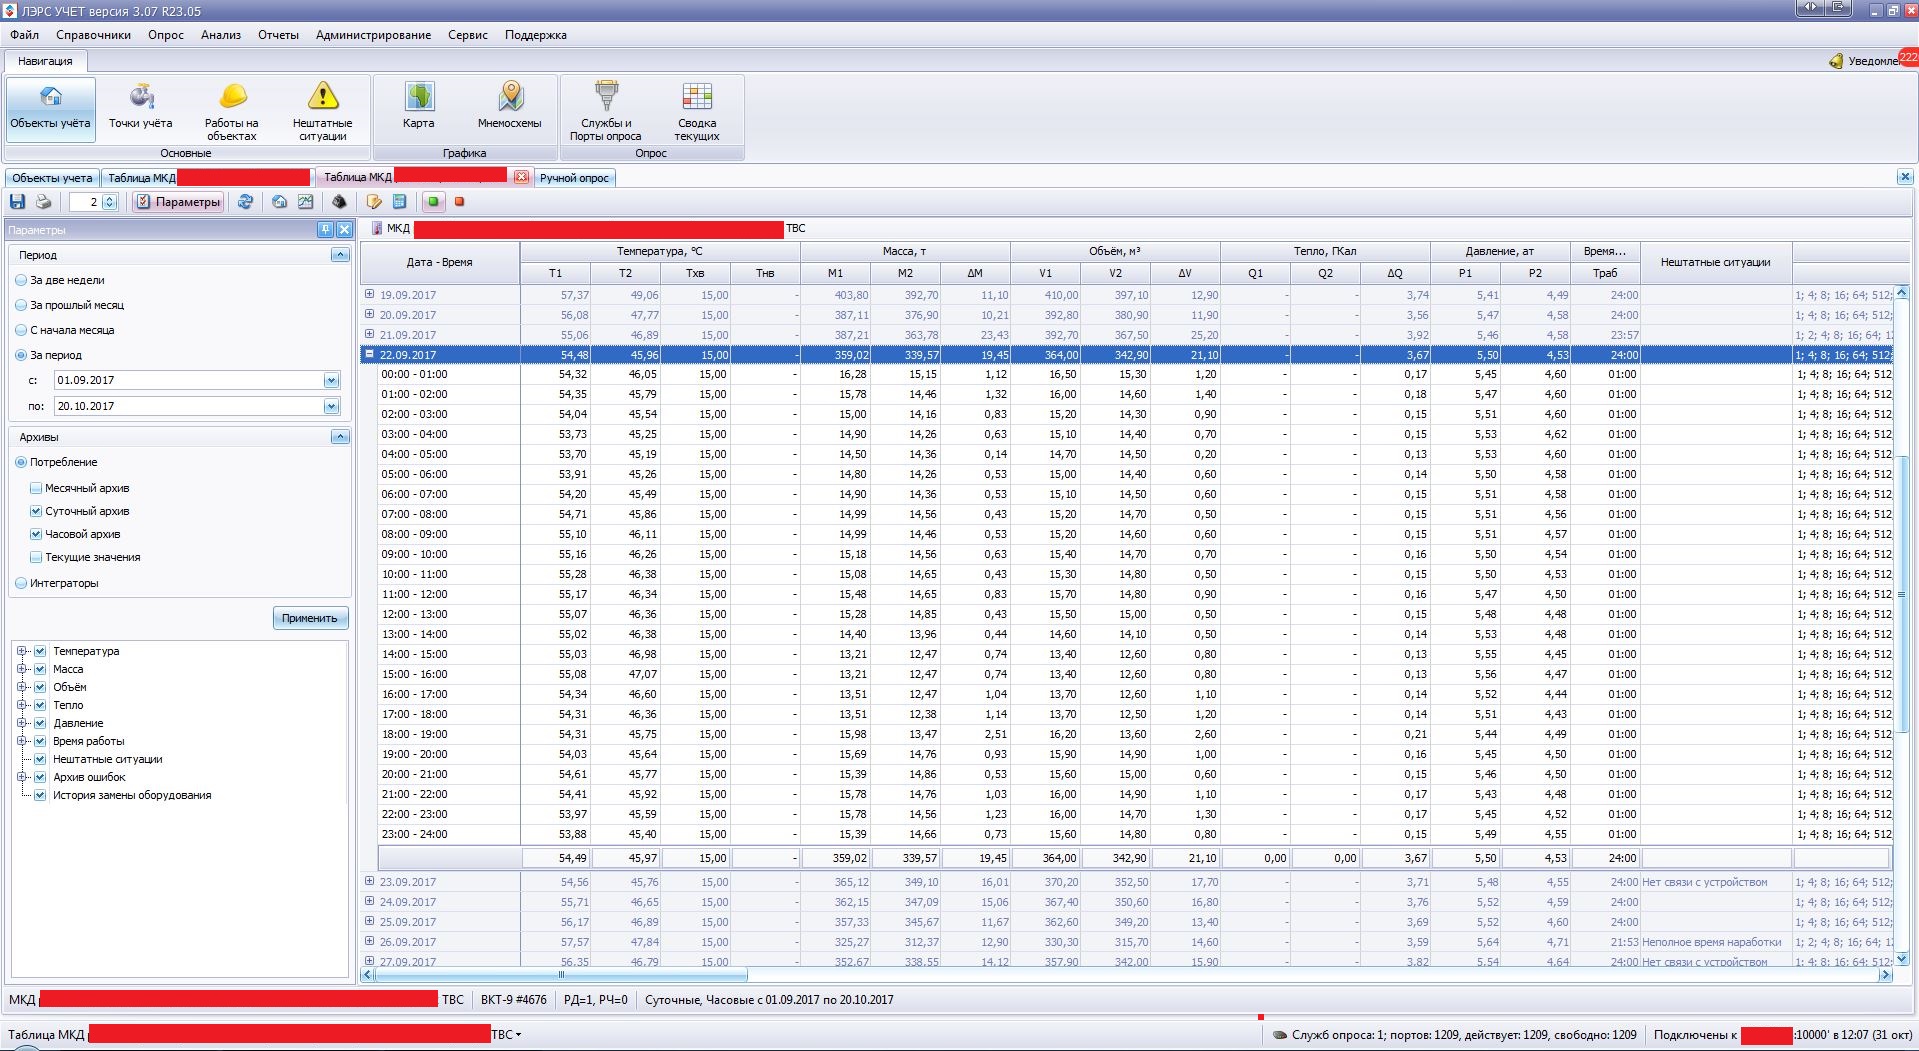Screen dimensions: 1919x1051
Task: Select Потребление archive radio
Action: click(x=21, y=463)
